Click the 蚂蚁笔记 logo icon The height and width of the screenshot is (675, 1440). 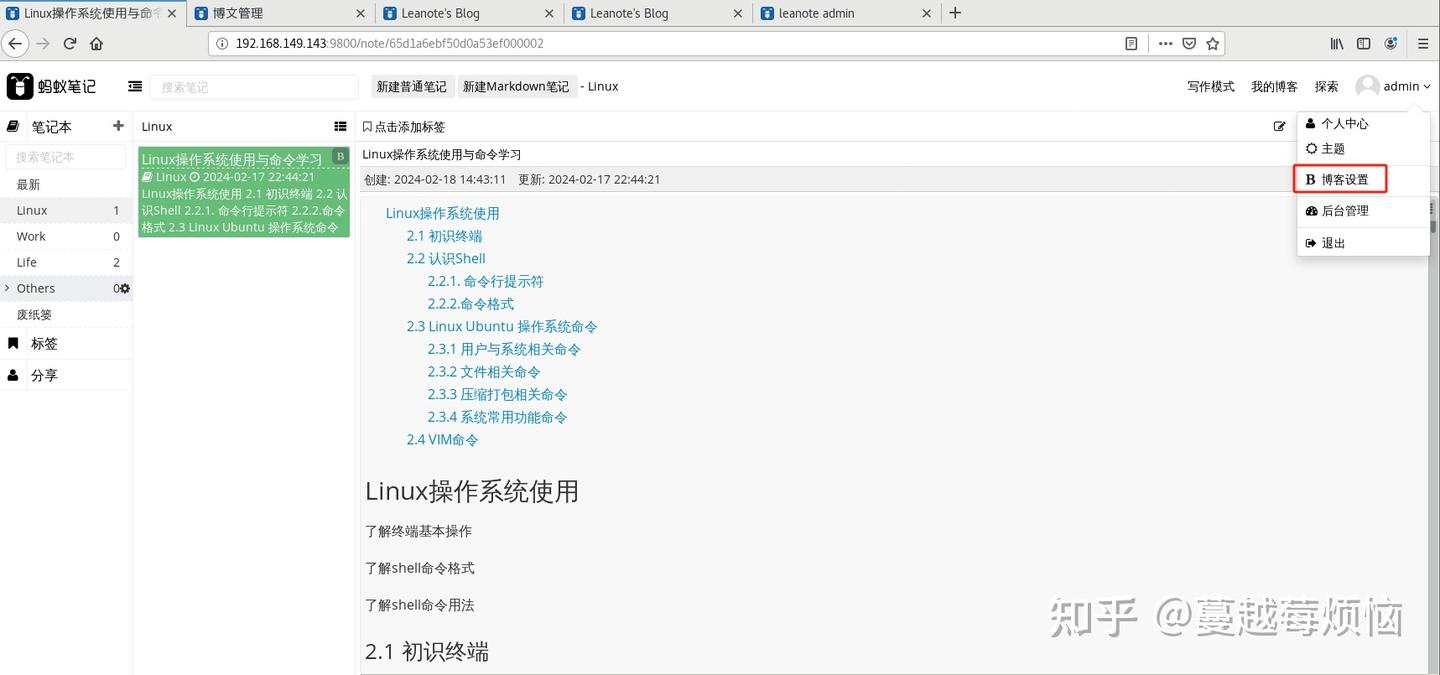[x=20, y=86]
